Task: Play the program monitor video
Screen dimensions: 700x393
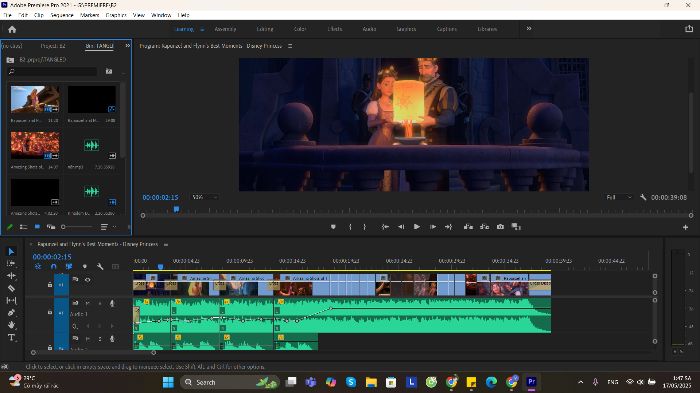Action: tap(417, 227)
